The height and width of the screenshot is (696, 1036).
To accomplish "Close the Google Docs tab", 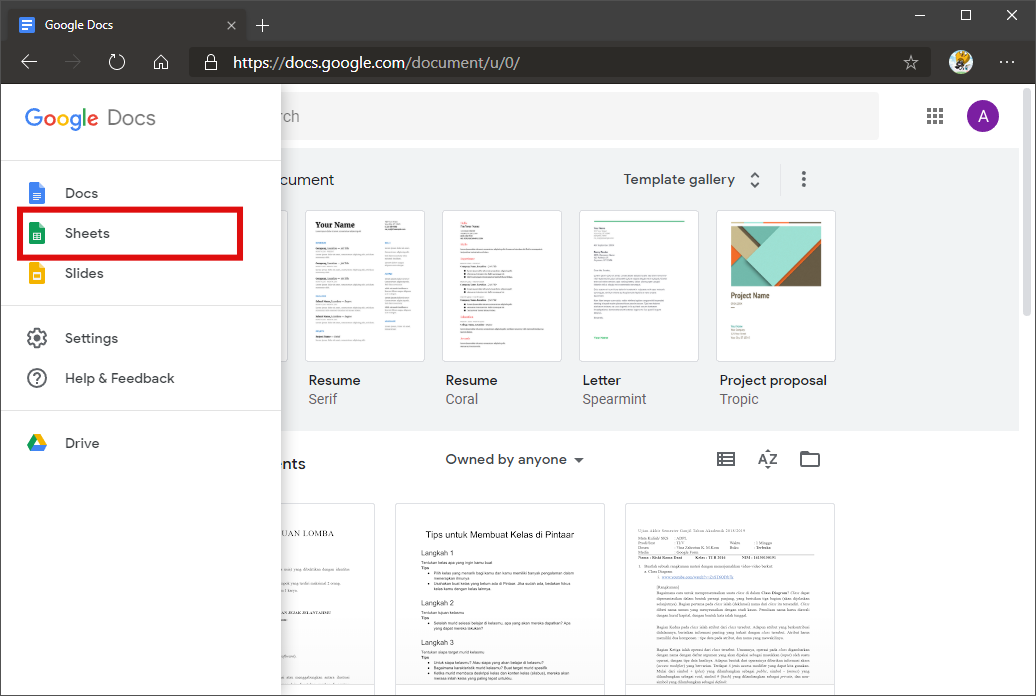I will click(231, 25).
